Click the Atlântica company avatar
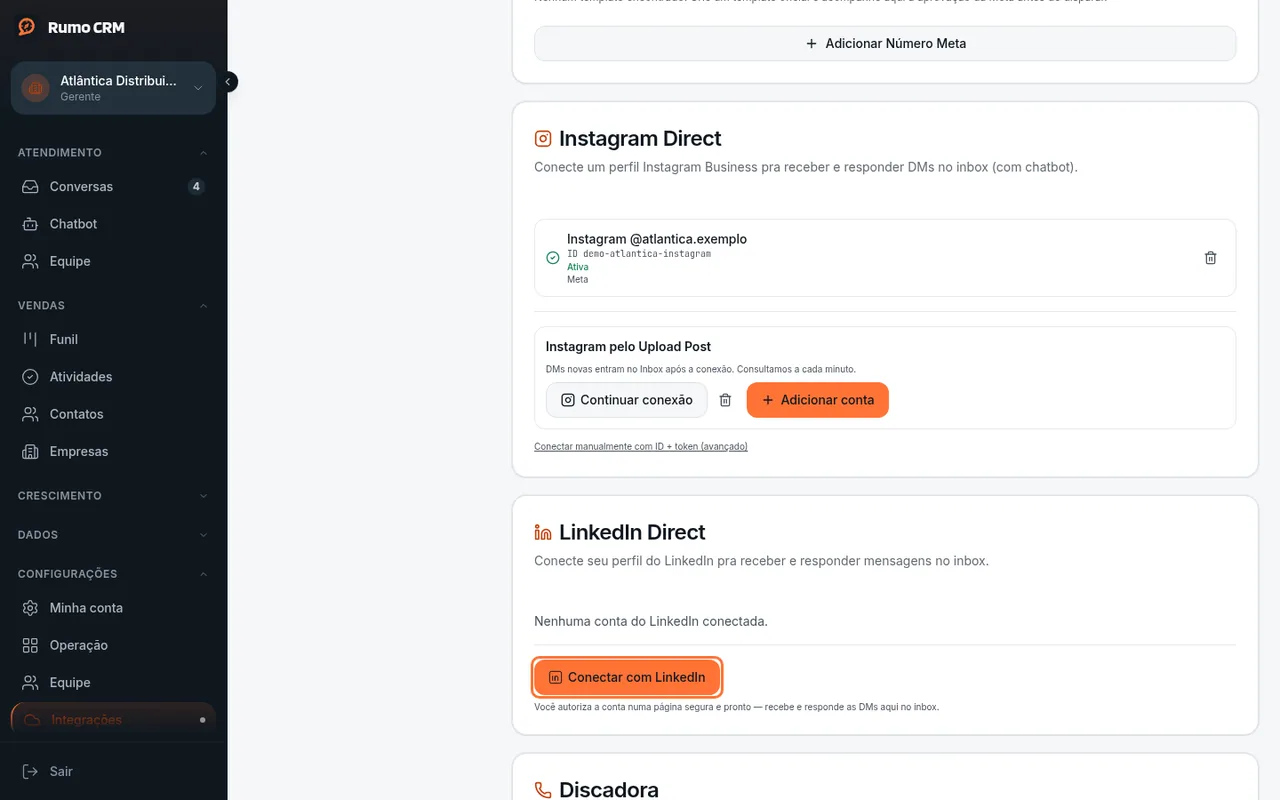 coord(36,88)
